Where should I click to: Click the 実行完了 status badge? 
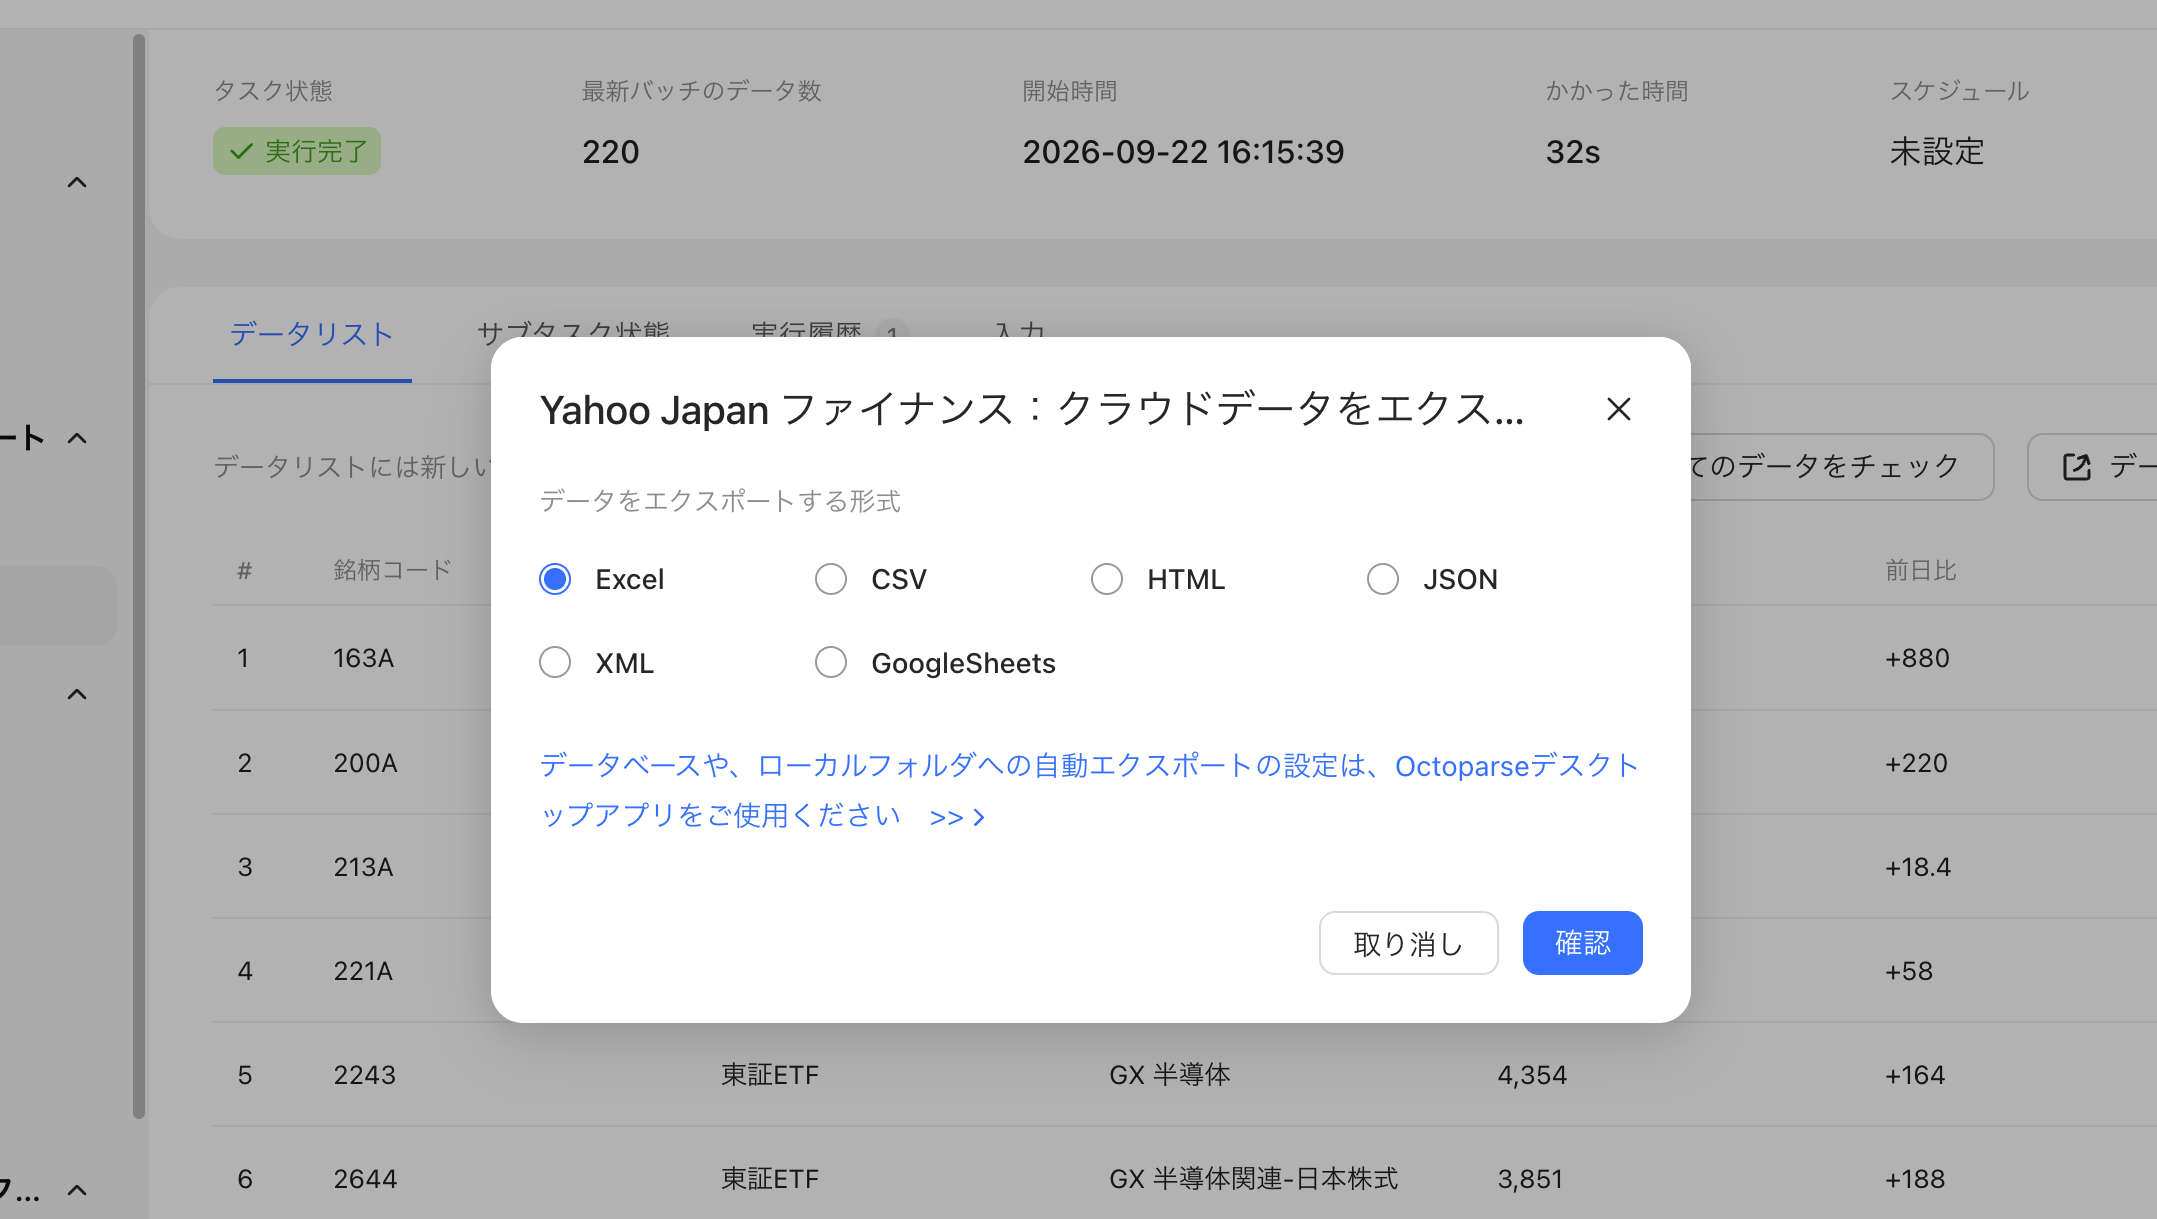coord(297,151)
